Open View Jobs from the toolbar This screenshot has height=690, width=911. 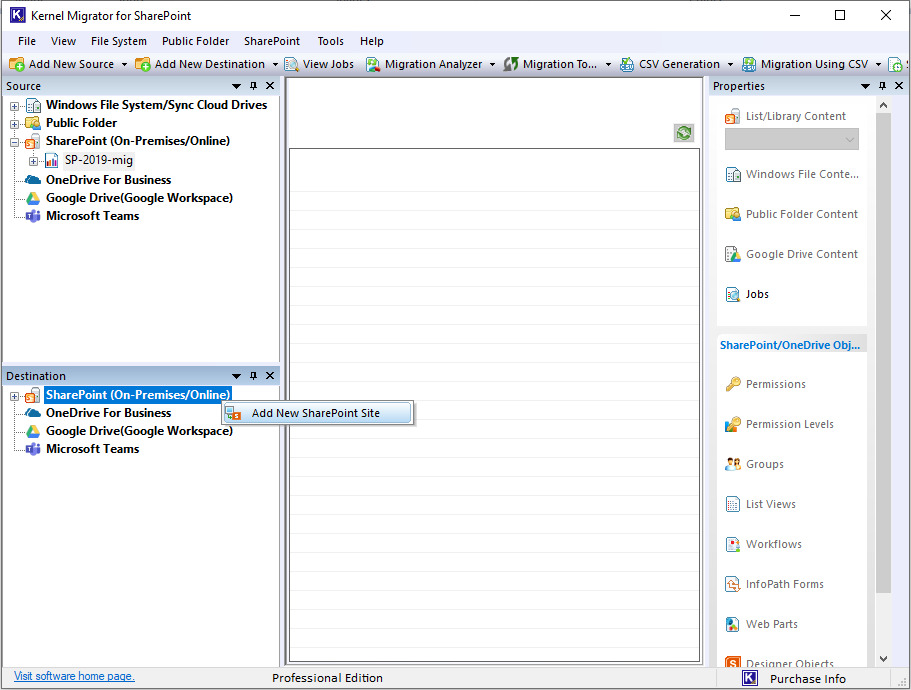point(320,64)
